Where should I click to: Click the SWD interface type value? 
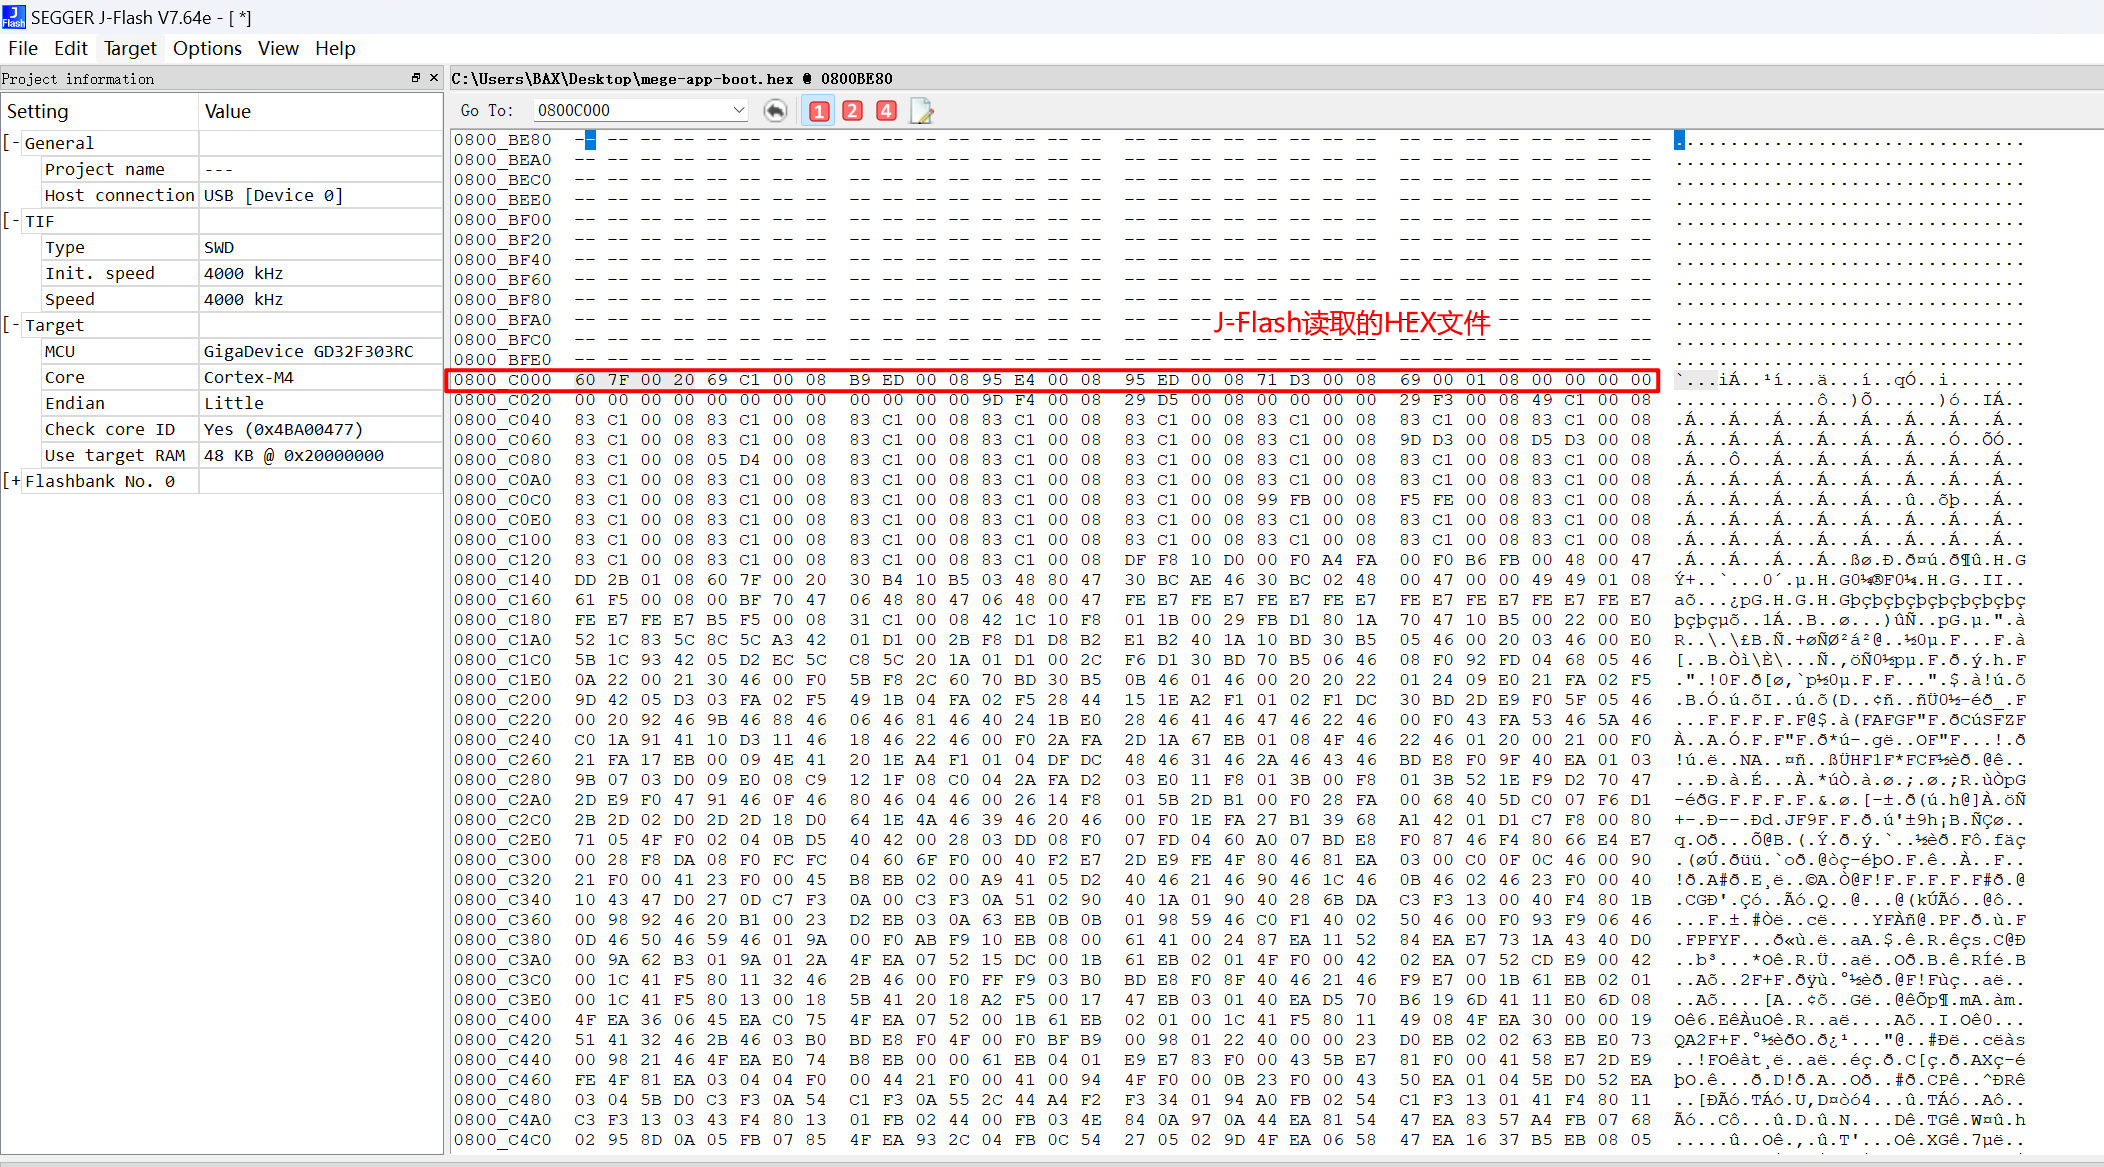[219, 247]
